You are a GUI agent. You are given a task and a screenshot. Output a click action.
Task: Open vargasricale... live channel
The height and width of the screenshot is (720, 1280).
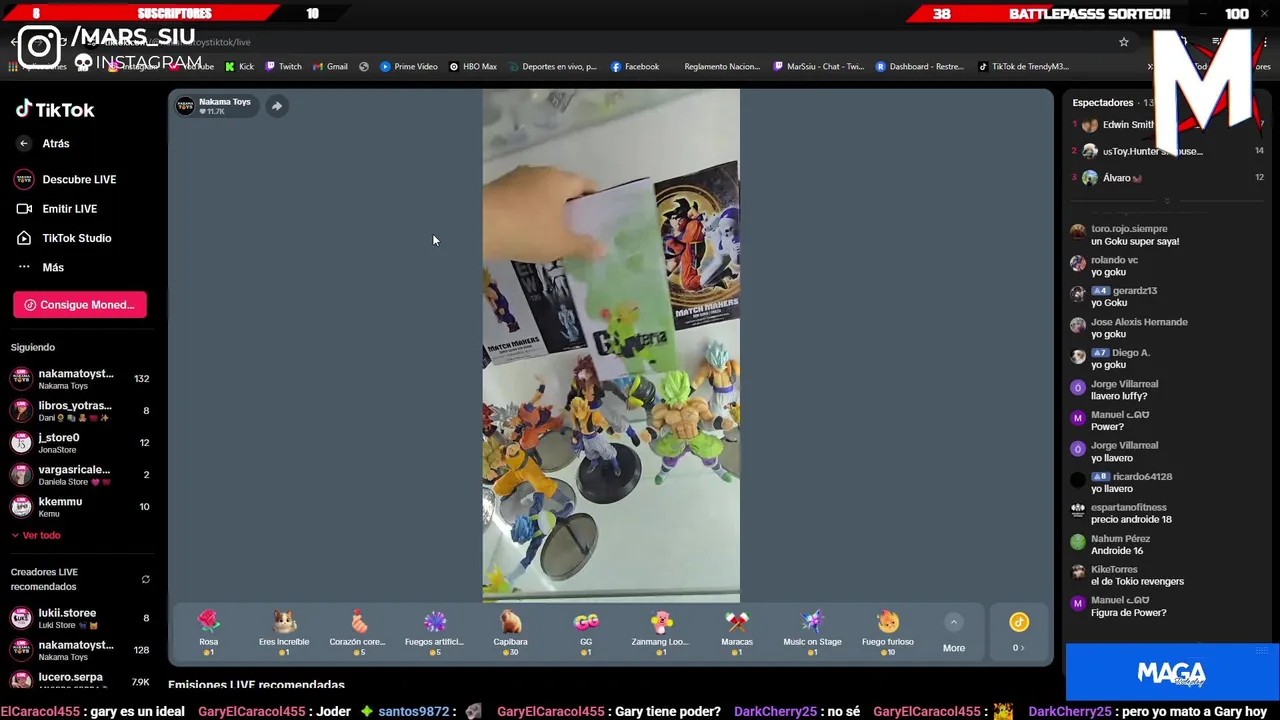(x=80, y=475)
